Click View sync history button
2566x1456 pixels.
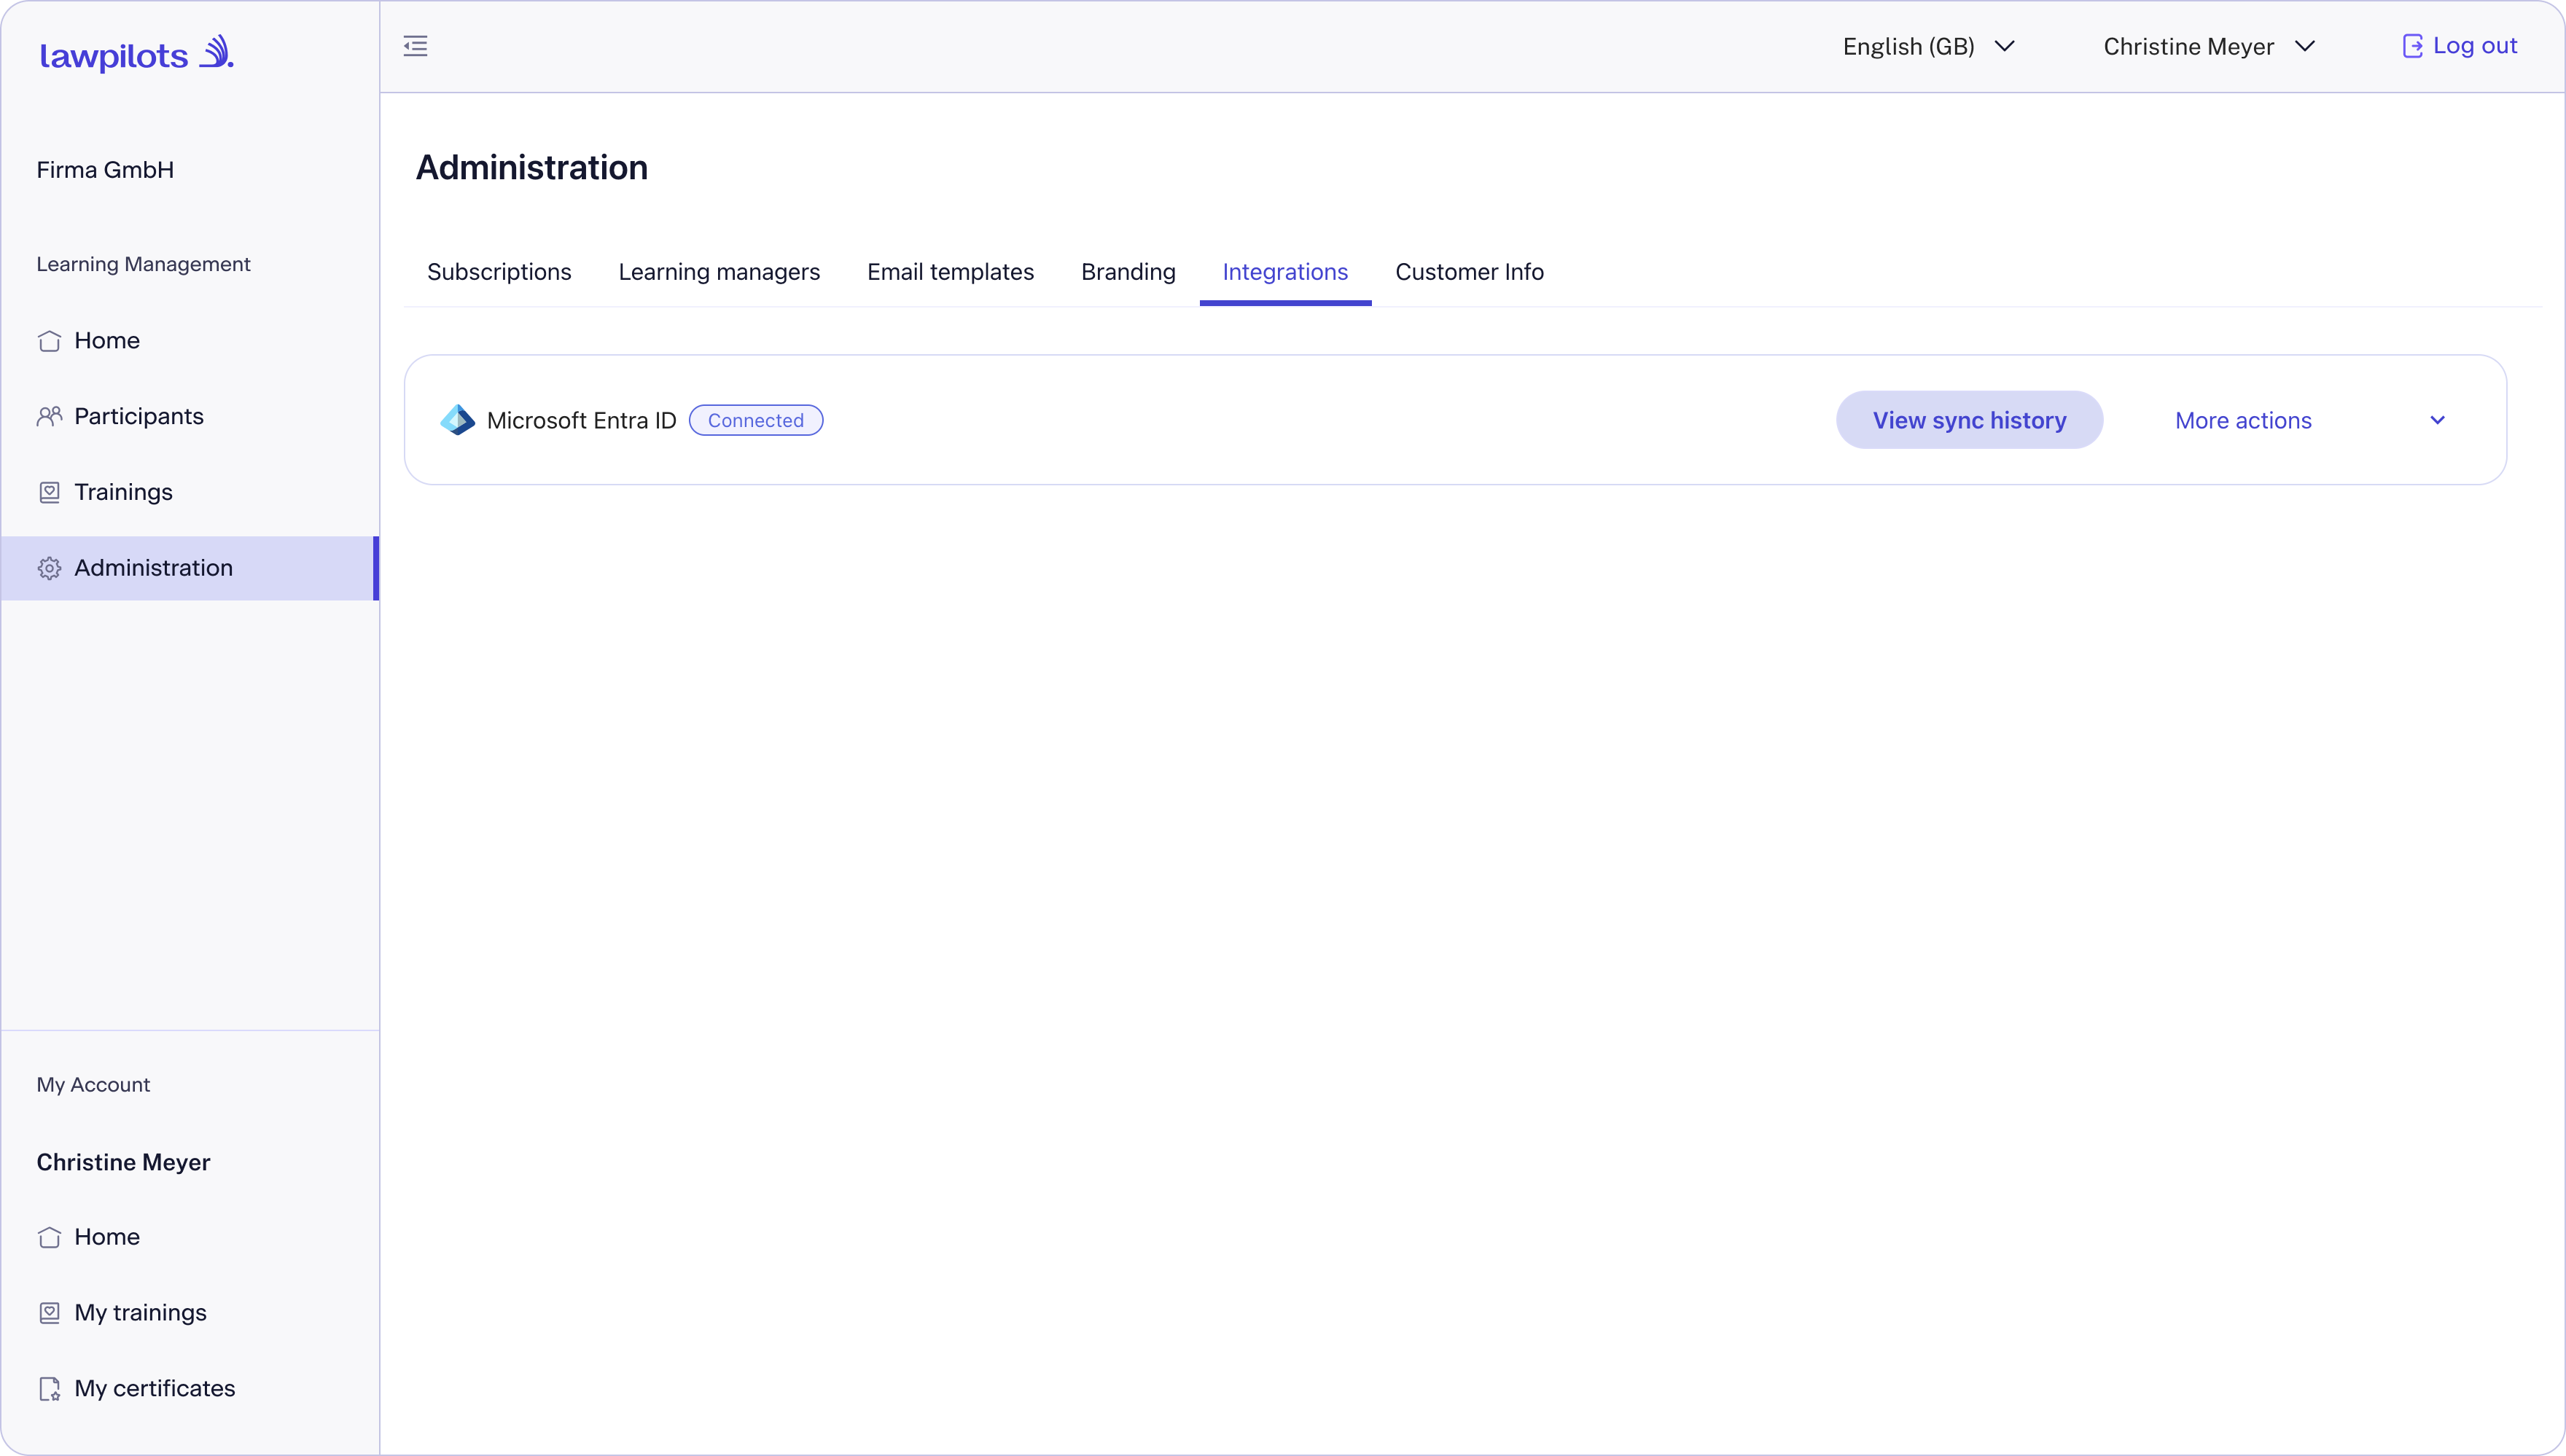(x=1969, y=420)
